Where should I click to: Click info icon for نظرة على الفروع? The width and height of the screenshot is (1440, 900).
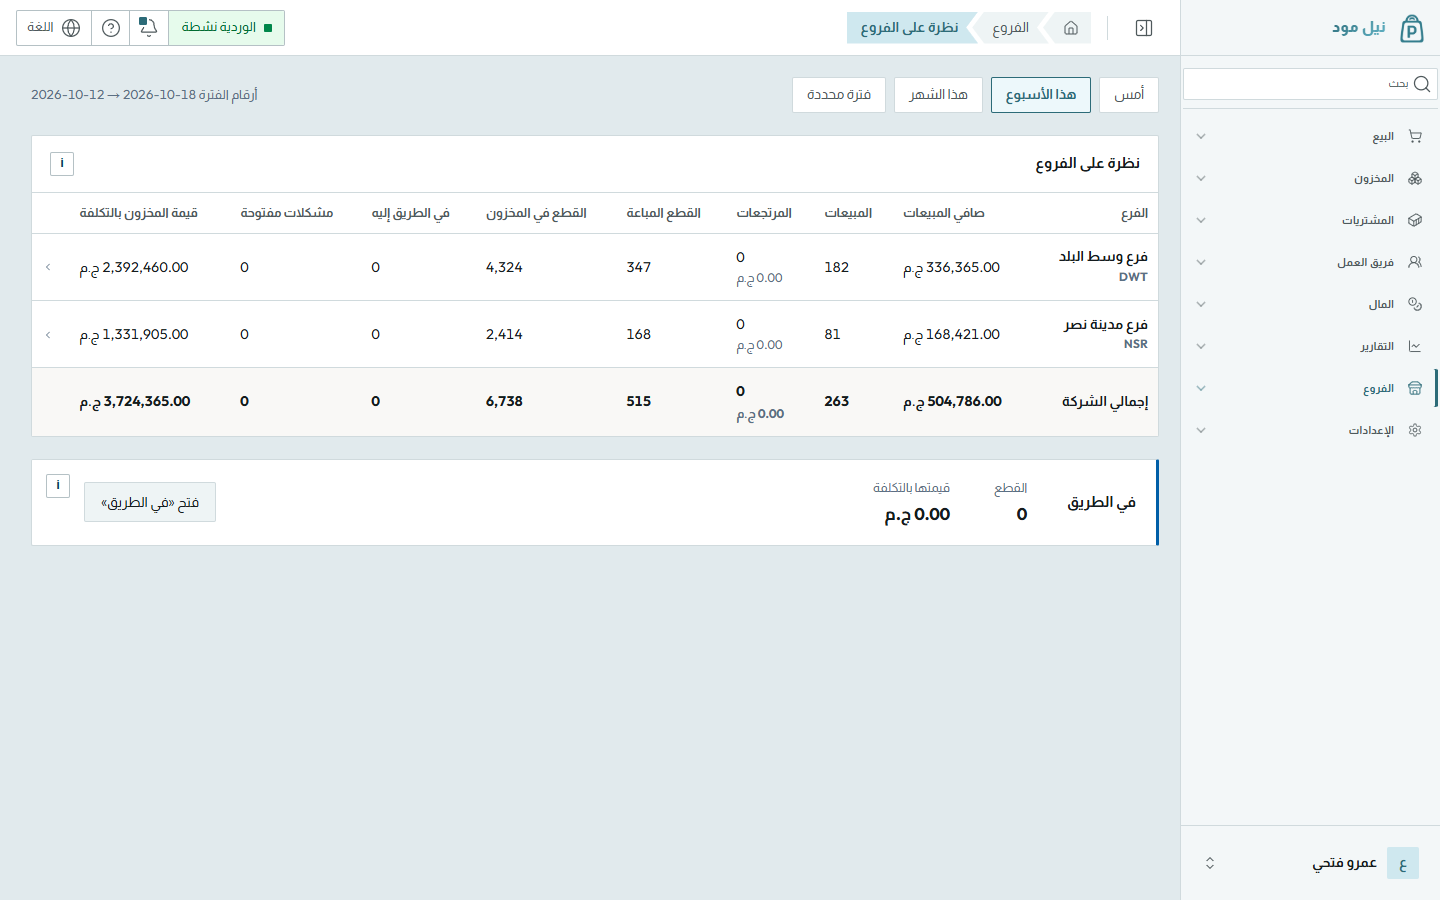62,163
